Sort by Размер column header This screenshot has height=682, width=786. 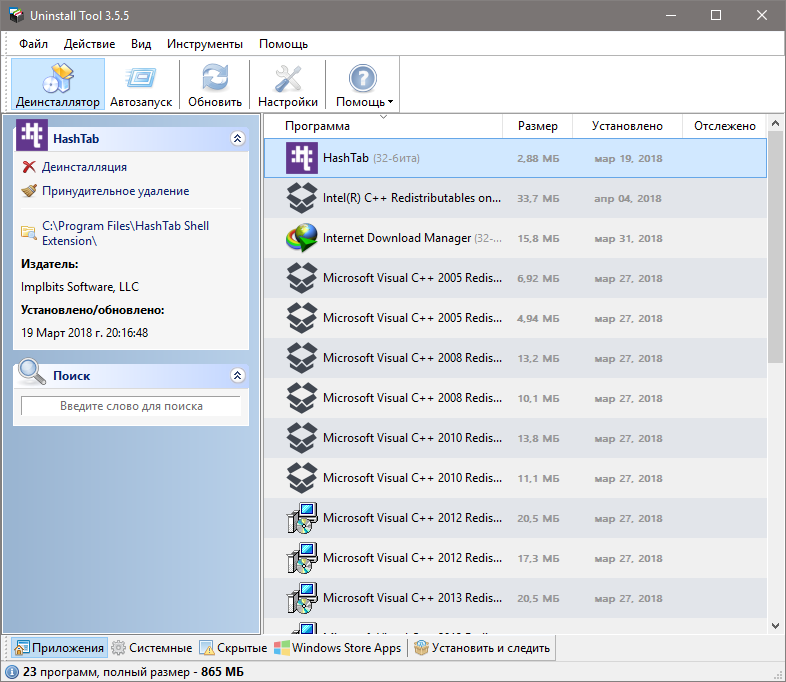point(537,126)
